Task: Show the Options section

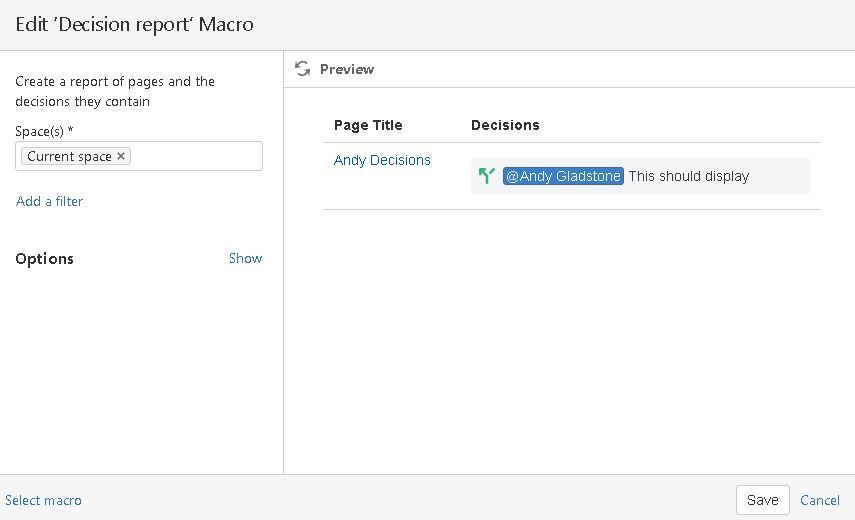Action: [245, 258]
